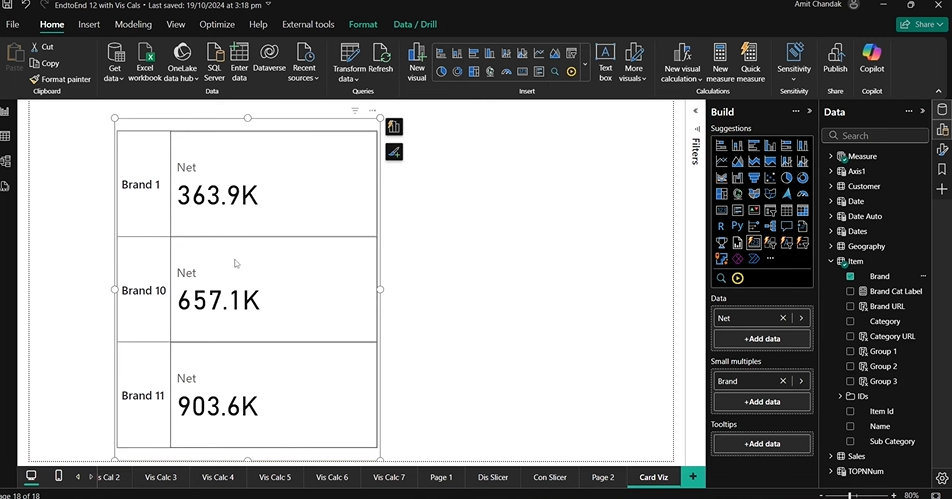Open Recent sources list
Screen dimensions: 952x499
(304, 63)
